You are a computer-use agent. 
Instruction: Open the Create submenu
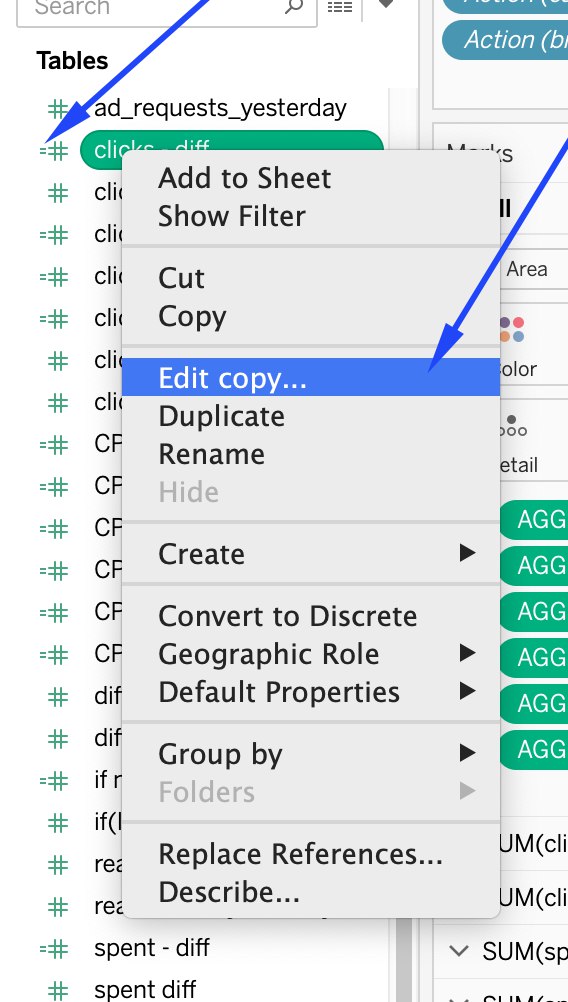[311, 554]
